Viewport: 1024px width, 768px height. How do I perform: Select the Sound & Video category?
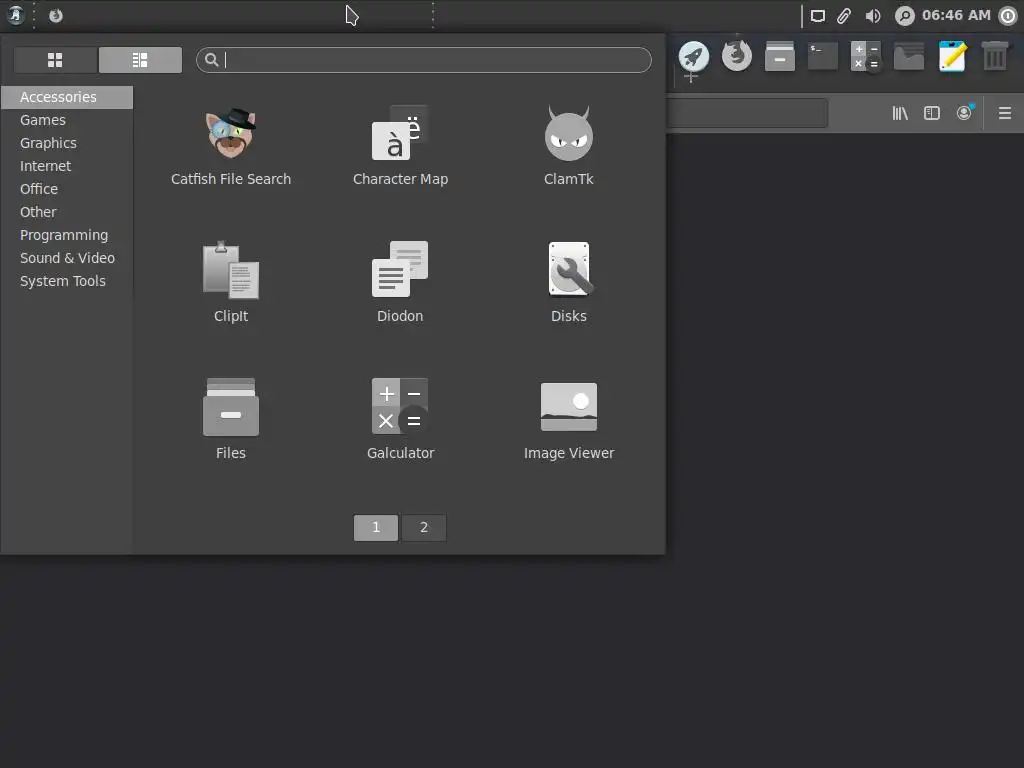pos(67,258)
